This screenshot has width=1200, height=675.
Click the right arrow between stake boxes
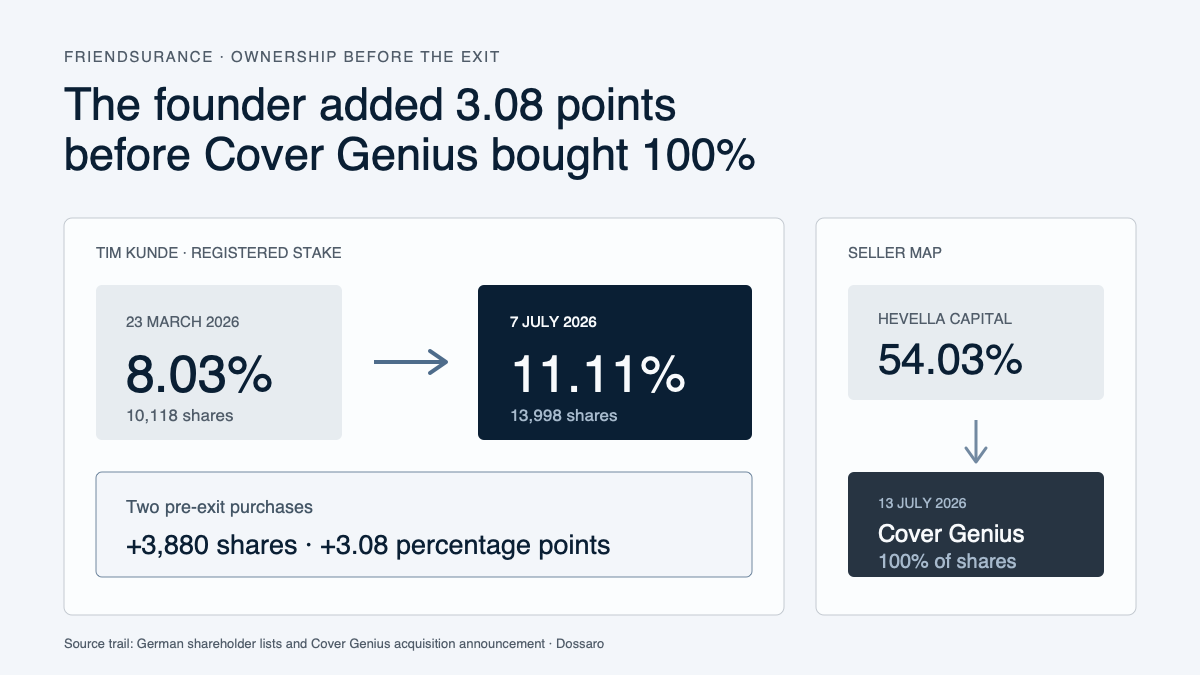[410, 362]
